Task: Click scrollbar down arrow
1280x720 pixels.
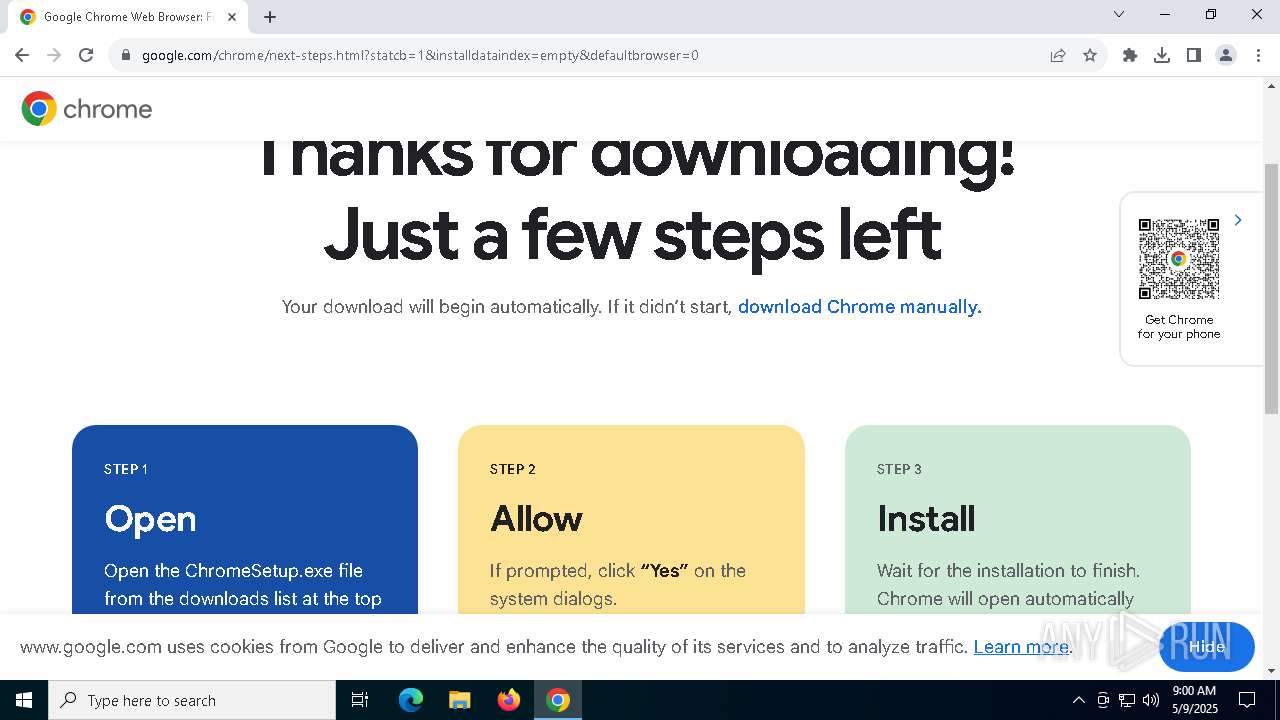Action: point(1272,671)
